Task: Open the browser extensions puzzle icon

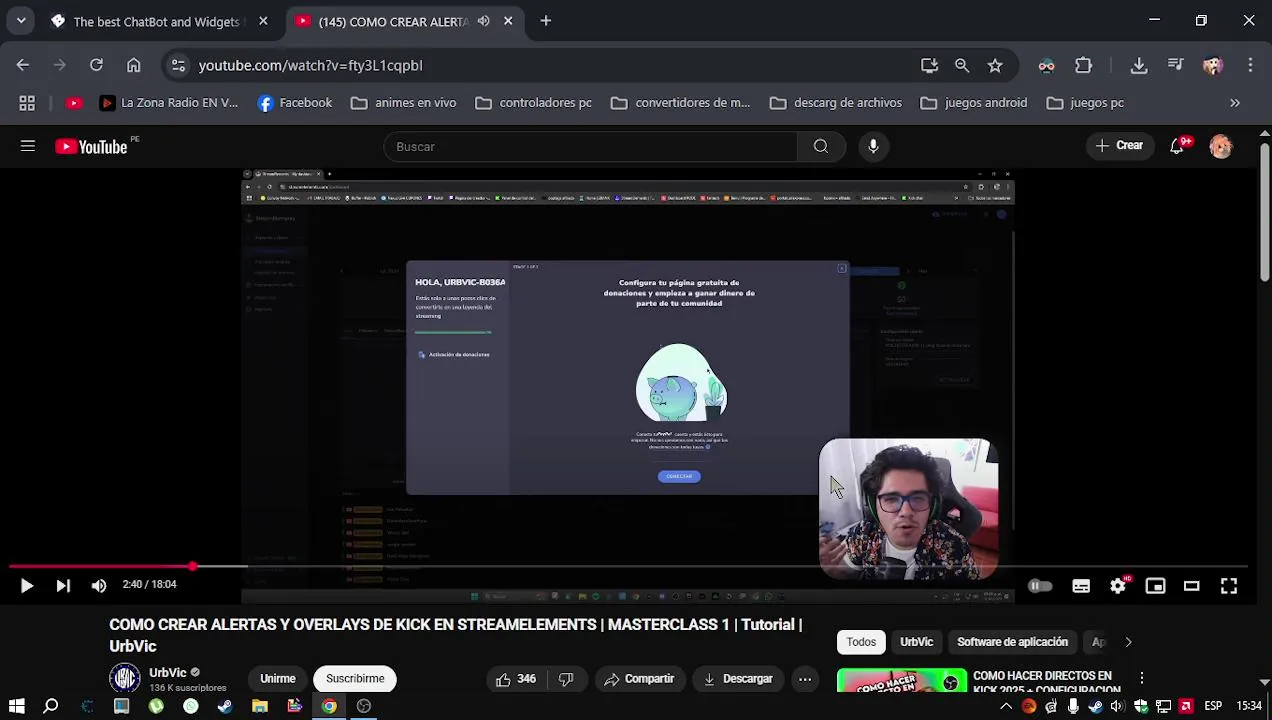Action: point(1084,65)
